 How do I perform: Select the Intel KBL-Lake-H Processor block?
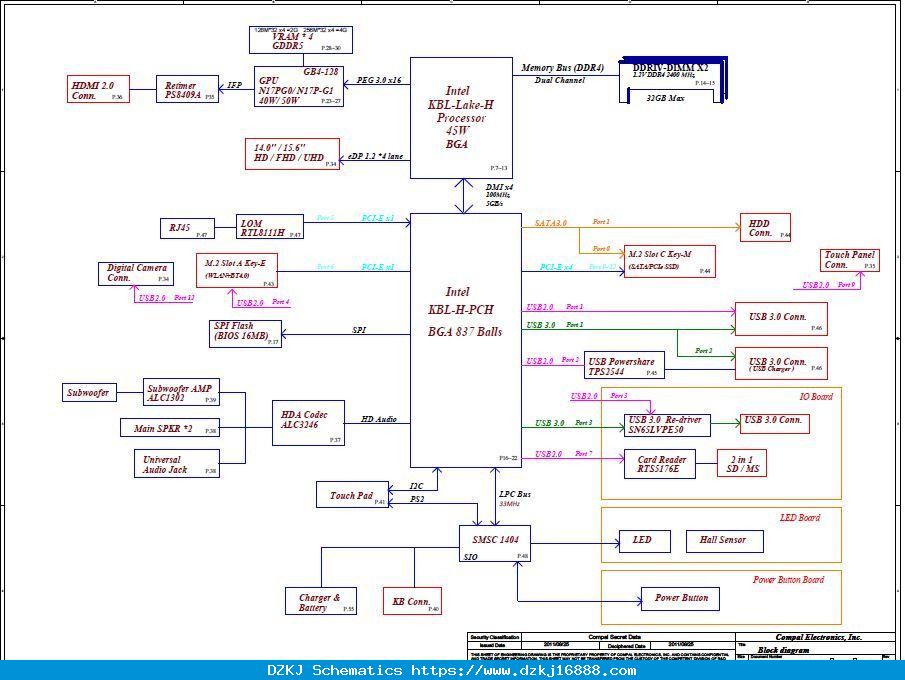click(461, 118)
